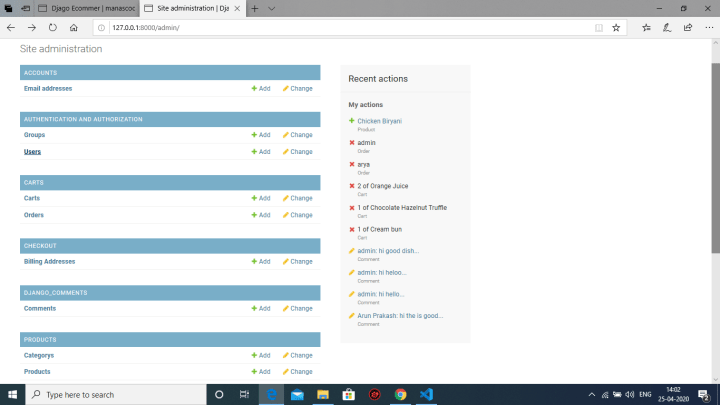Screen dimensions: 720x405
Task: Set tabs aside icon
Action: [x=26, y=8]
